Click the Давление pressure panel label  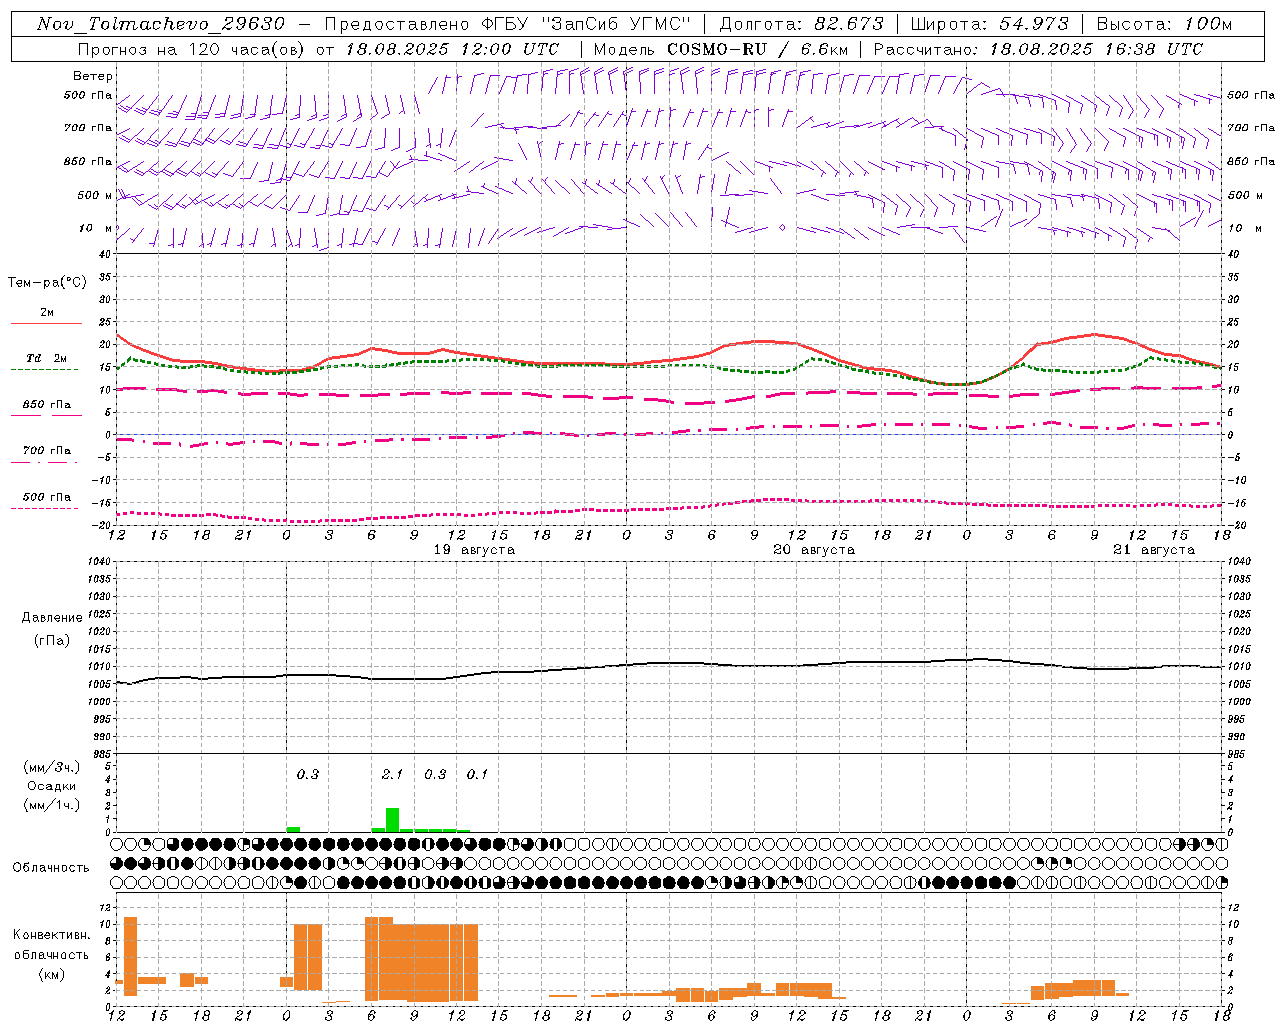pos(52,618)
